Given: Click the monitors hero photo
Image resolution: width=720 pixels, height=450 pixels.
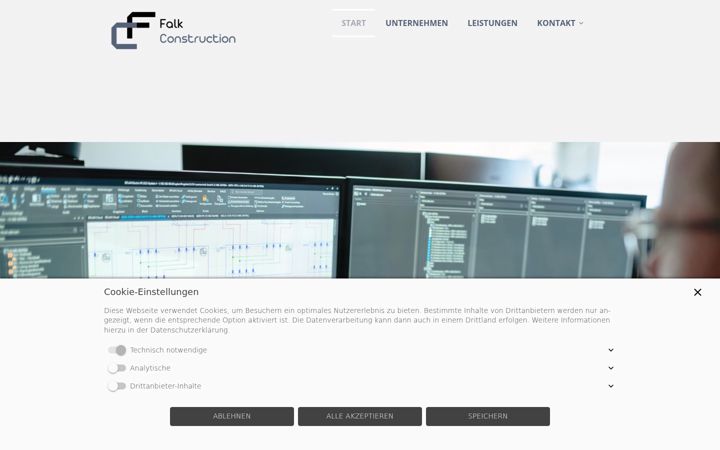Looking at the screenshot, I should pyautogui.click(x=360, y=210).
